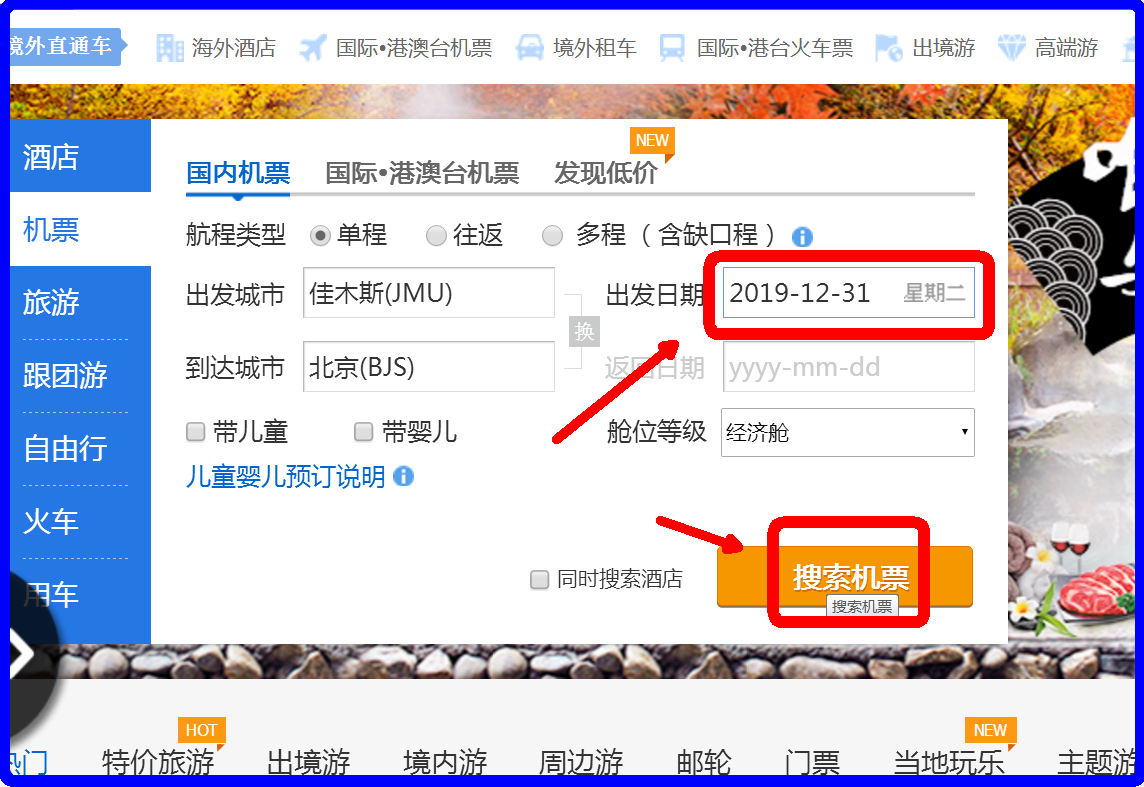Open the 发现低价 tab

pos(607,172)
